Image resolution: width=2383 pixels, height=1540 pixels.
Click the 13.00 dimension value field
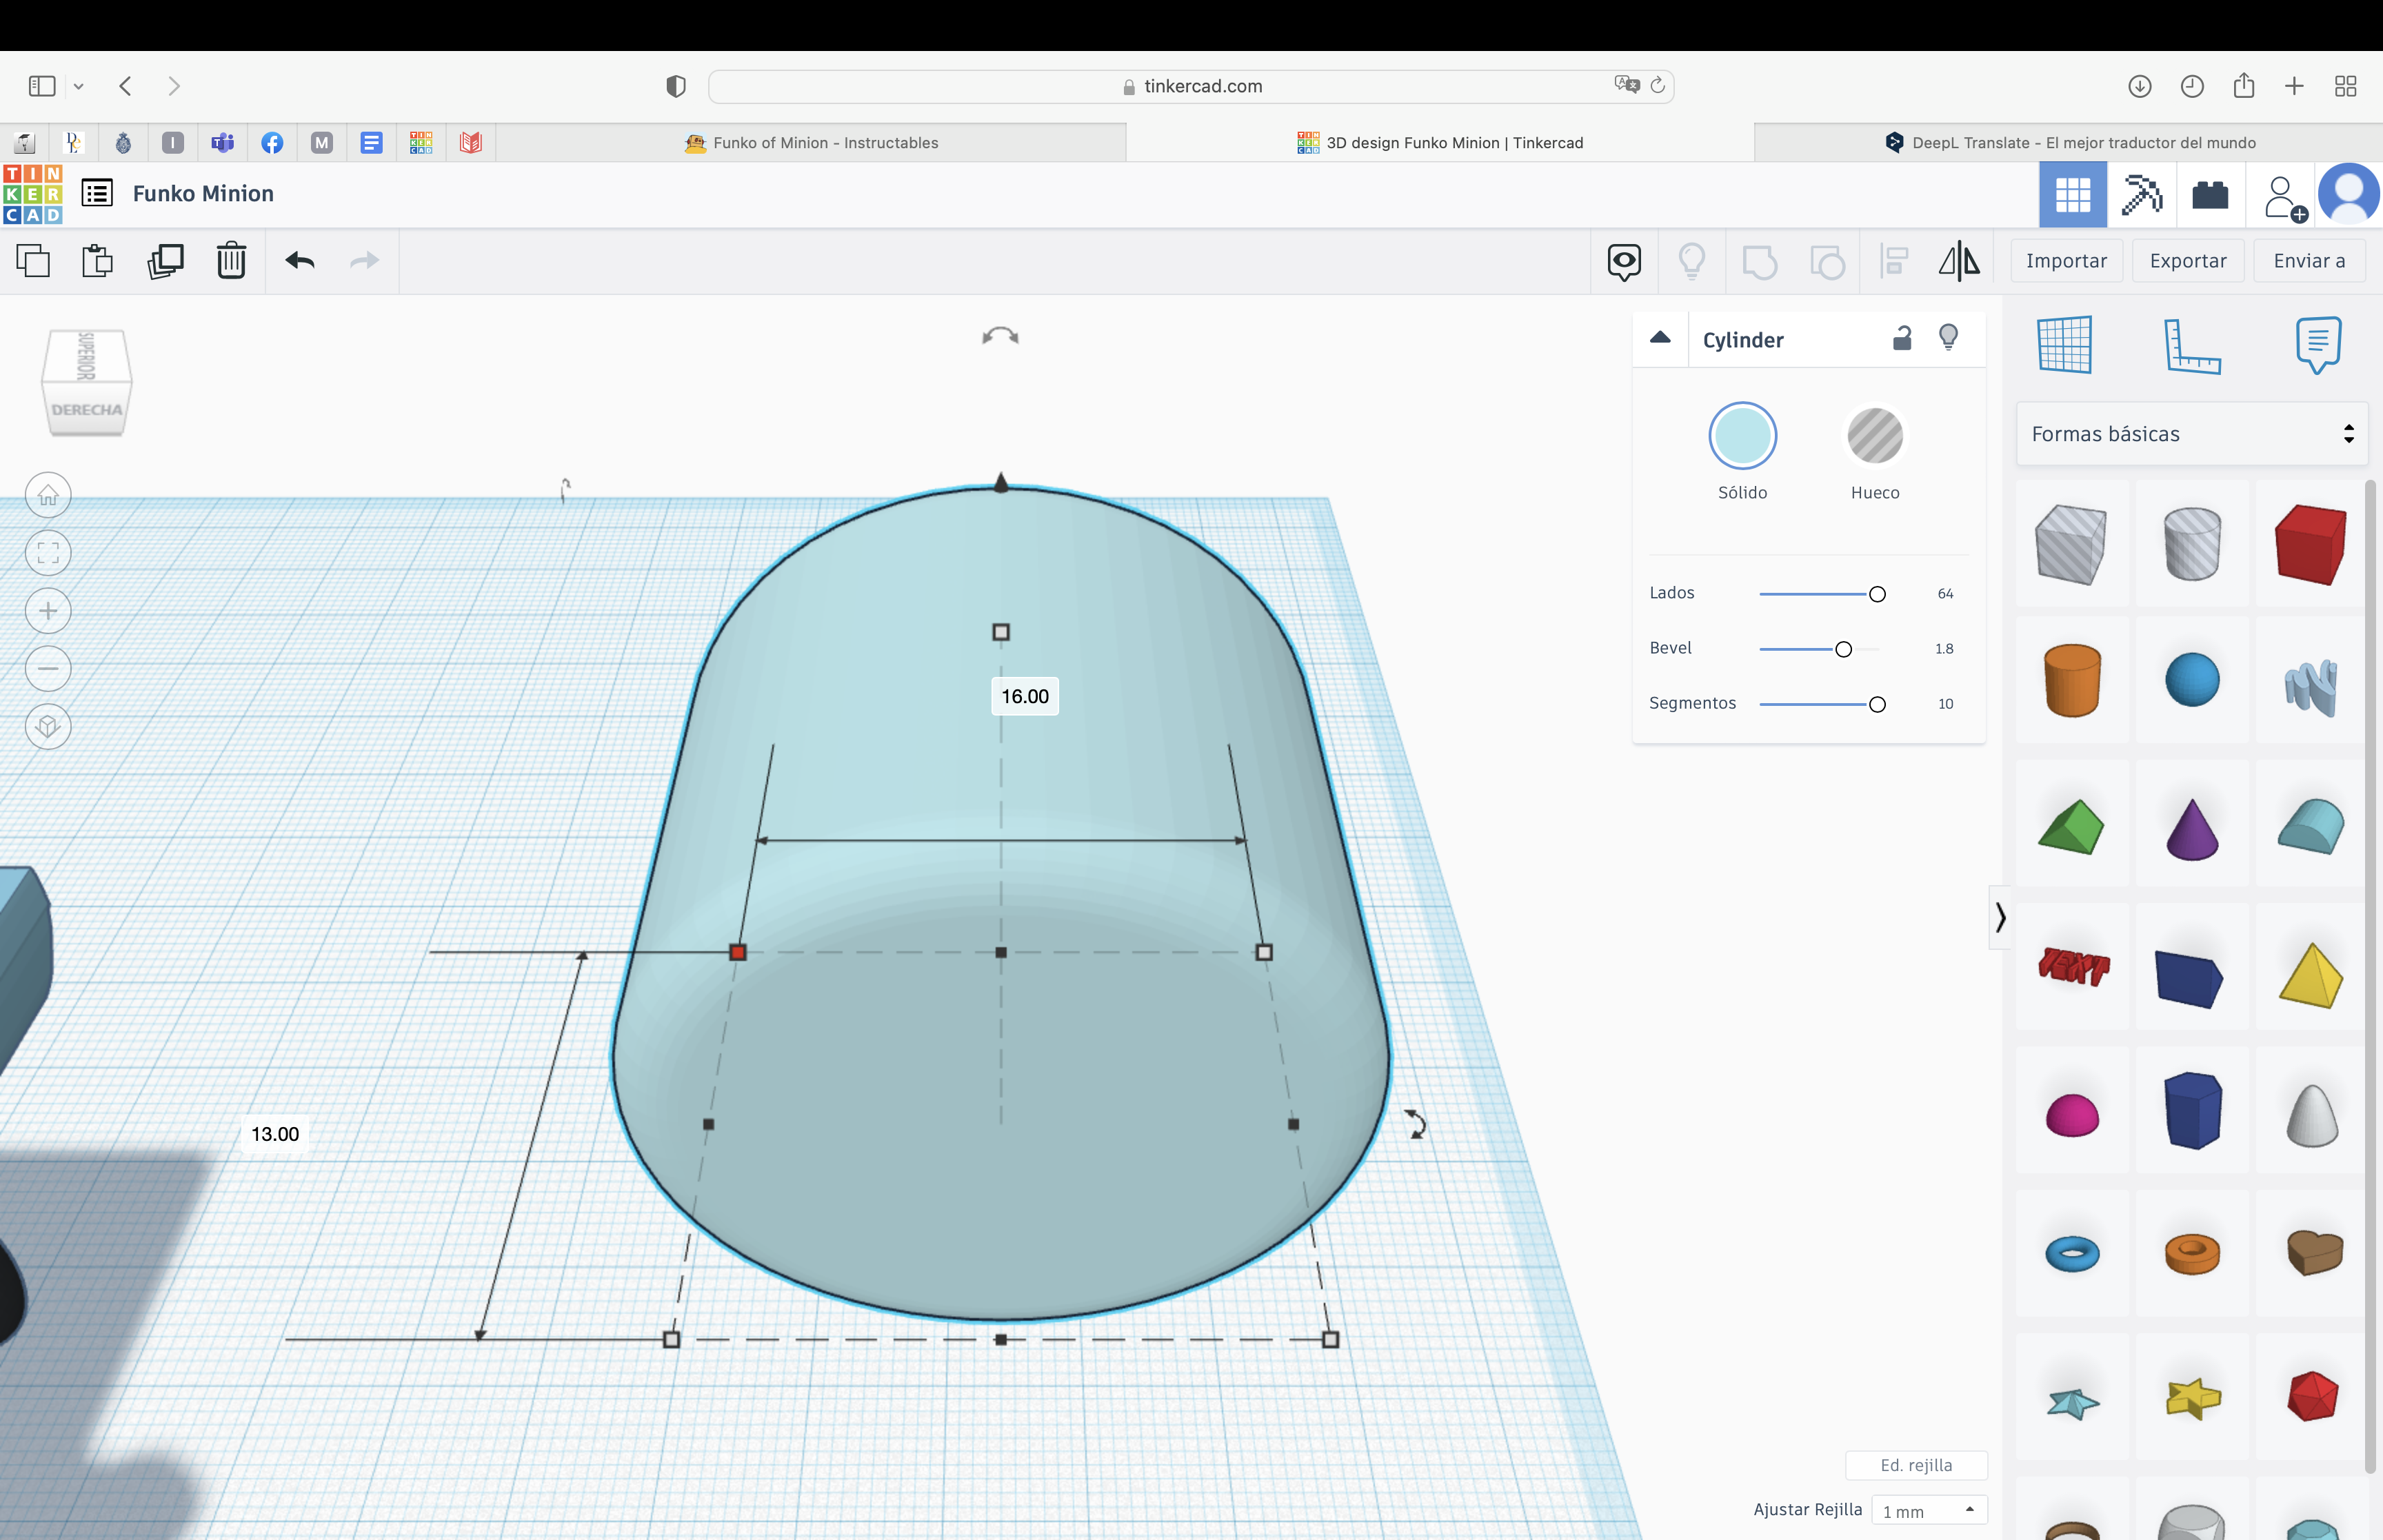pyautogui.click(x=275, y=1134)
